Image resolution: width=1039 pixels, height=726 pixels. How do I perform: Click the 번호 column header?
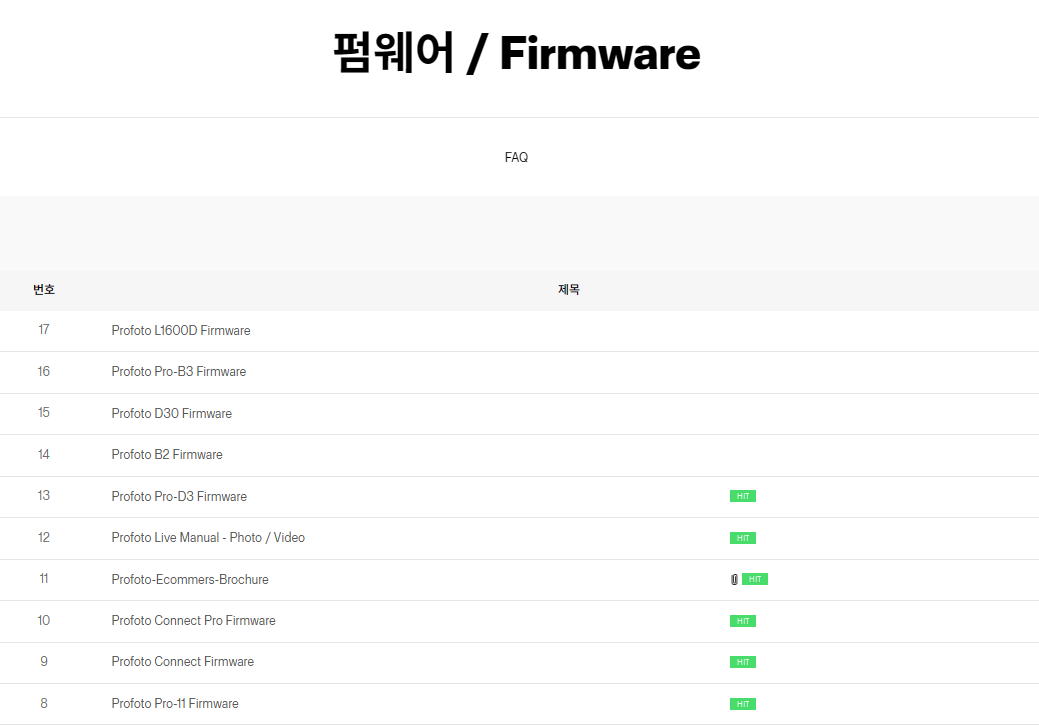(44, 290)
